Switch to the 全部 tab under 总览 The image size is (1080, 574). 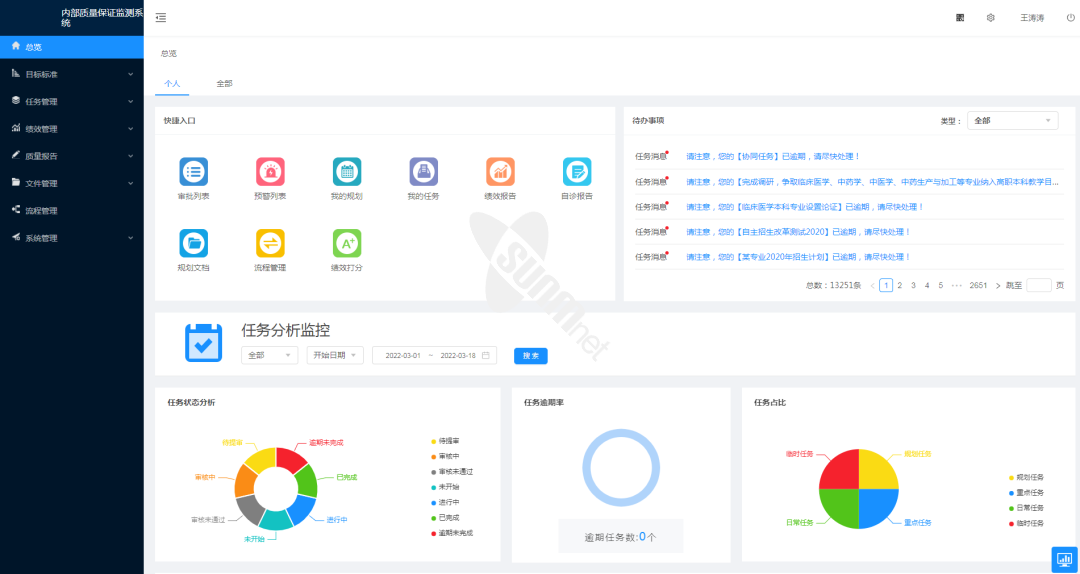(x=224, y=83)
